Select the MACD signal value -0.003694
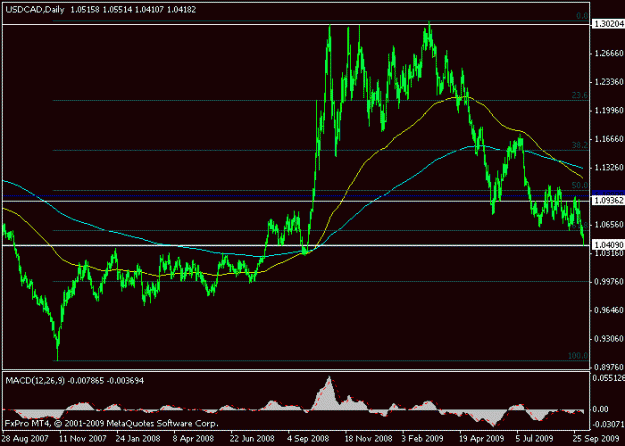This screenshot has height=446, width=625. (x=124, y=381)
